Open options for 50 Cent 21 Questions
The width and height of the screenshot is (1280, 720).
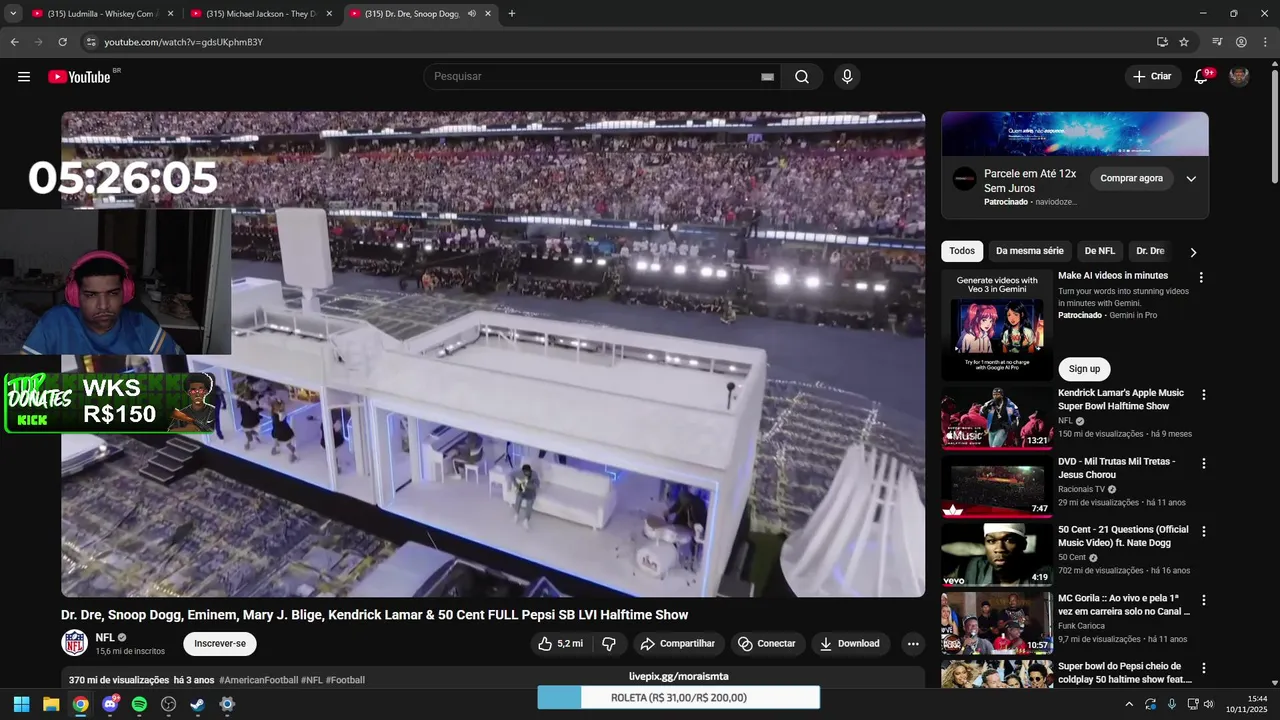pyautogui.click(x=1204, y=531)
